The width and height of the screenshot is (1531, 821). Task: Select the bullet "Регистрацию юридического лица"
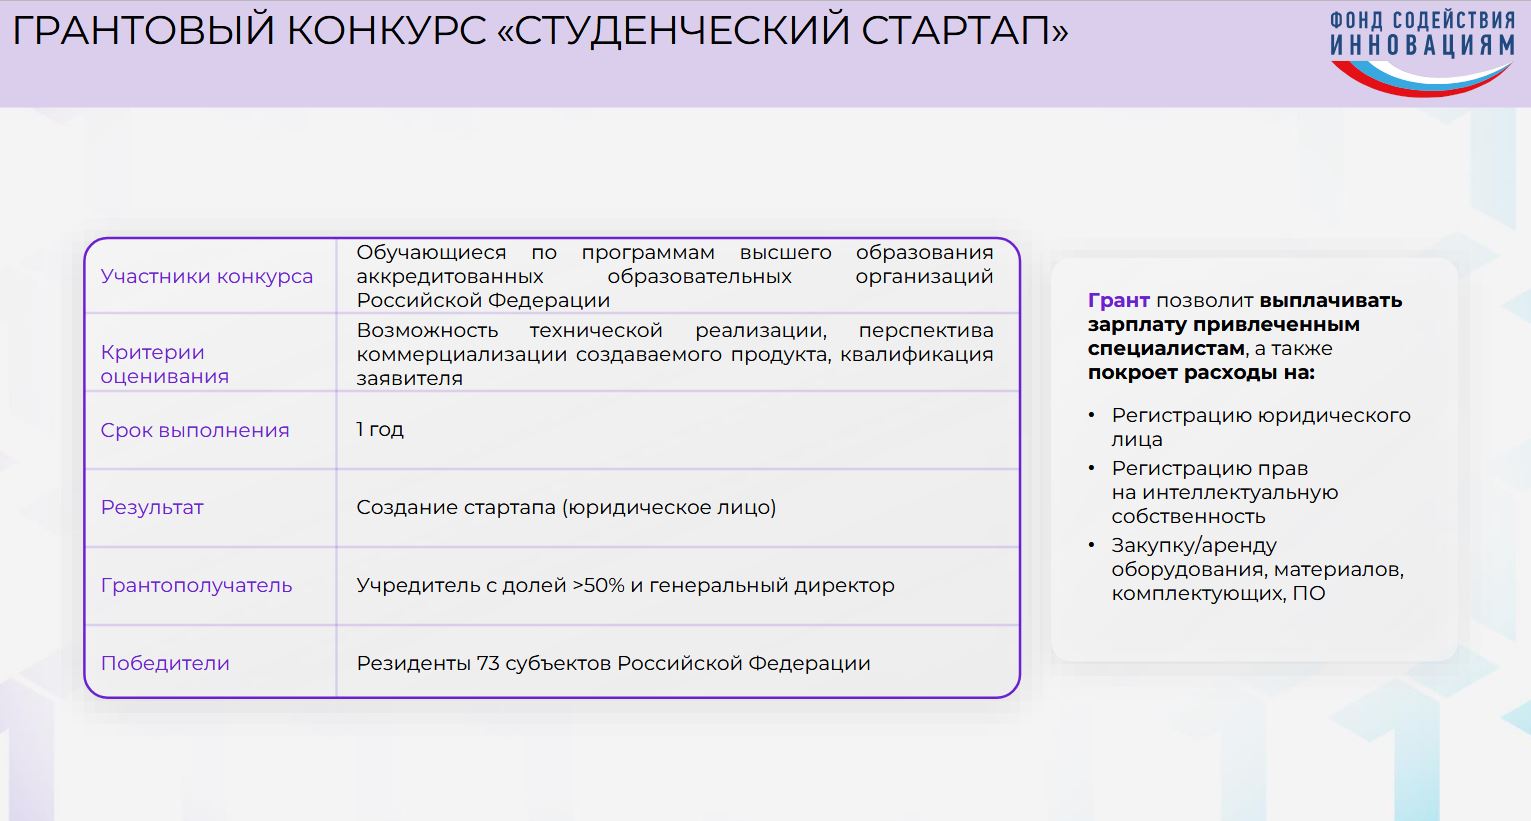[x=1260, y=427]
